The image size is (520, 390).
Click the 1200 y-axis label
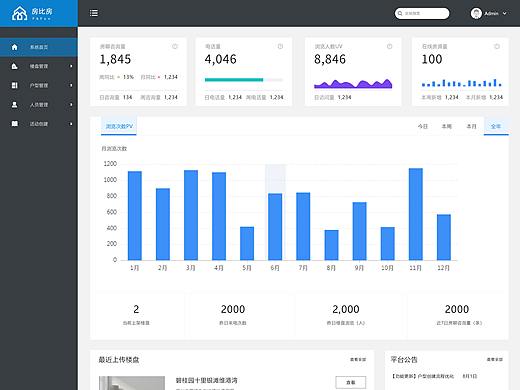click(x=110, y=164)
